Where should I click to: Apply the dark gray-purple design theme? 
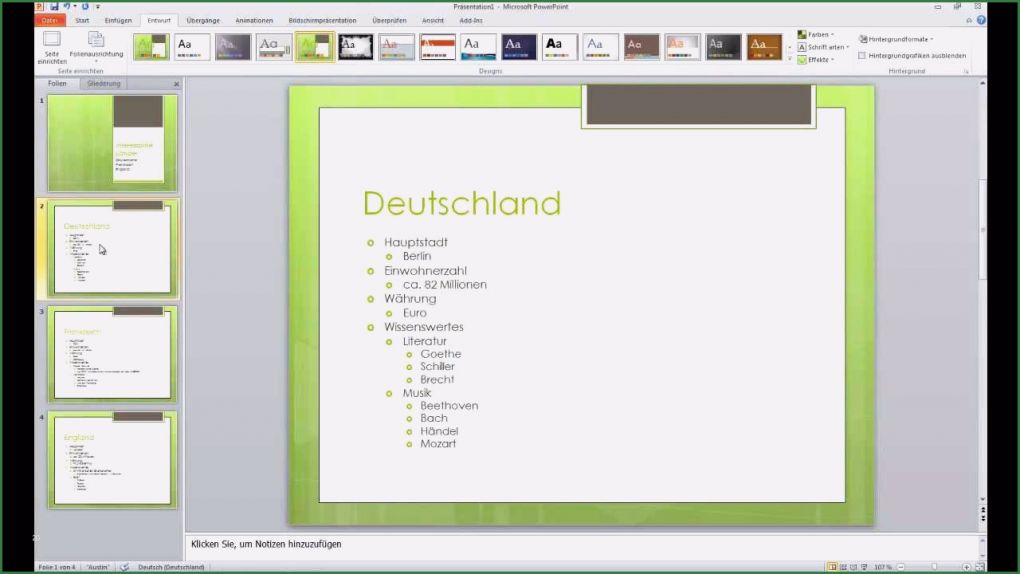click(233, 47)
